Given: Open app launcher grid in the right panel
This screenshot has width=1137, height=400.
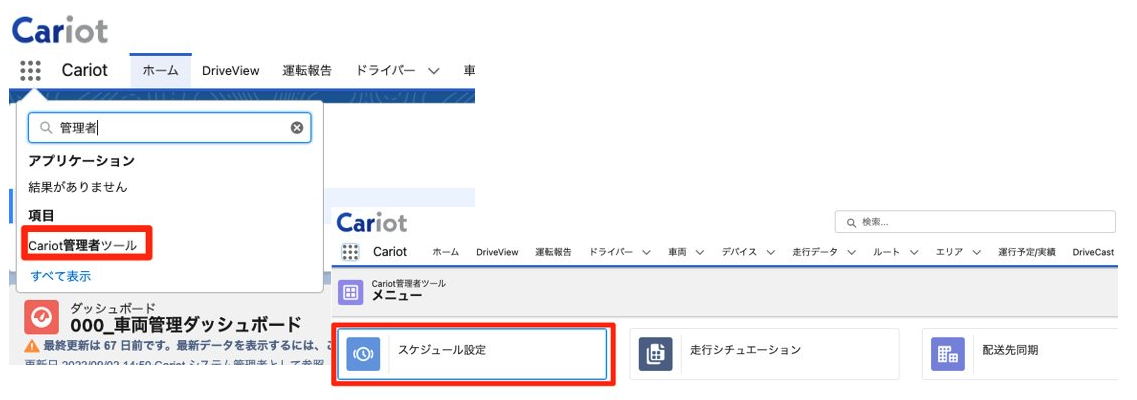Looking at the screenshot, I should [350, 251].
